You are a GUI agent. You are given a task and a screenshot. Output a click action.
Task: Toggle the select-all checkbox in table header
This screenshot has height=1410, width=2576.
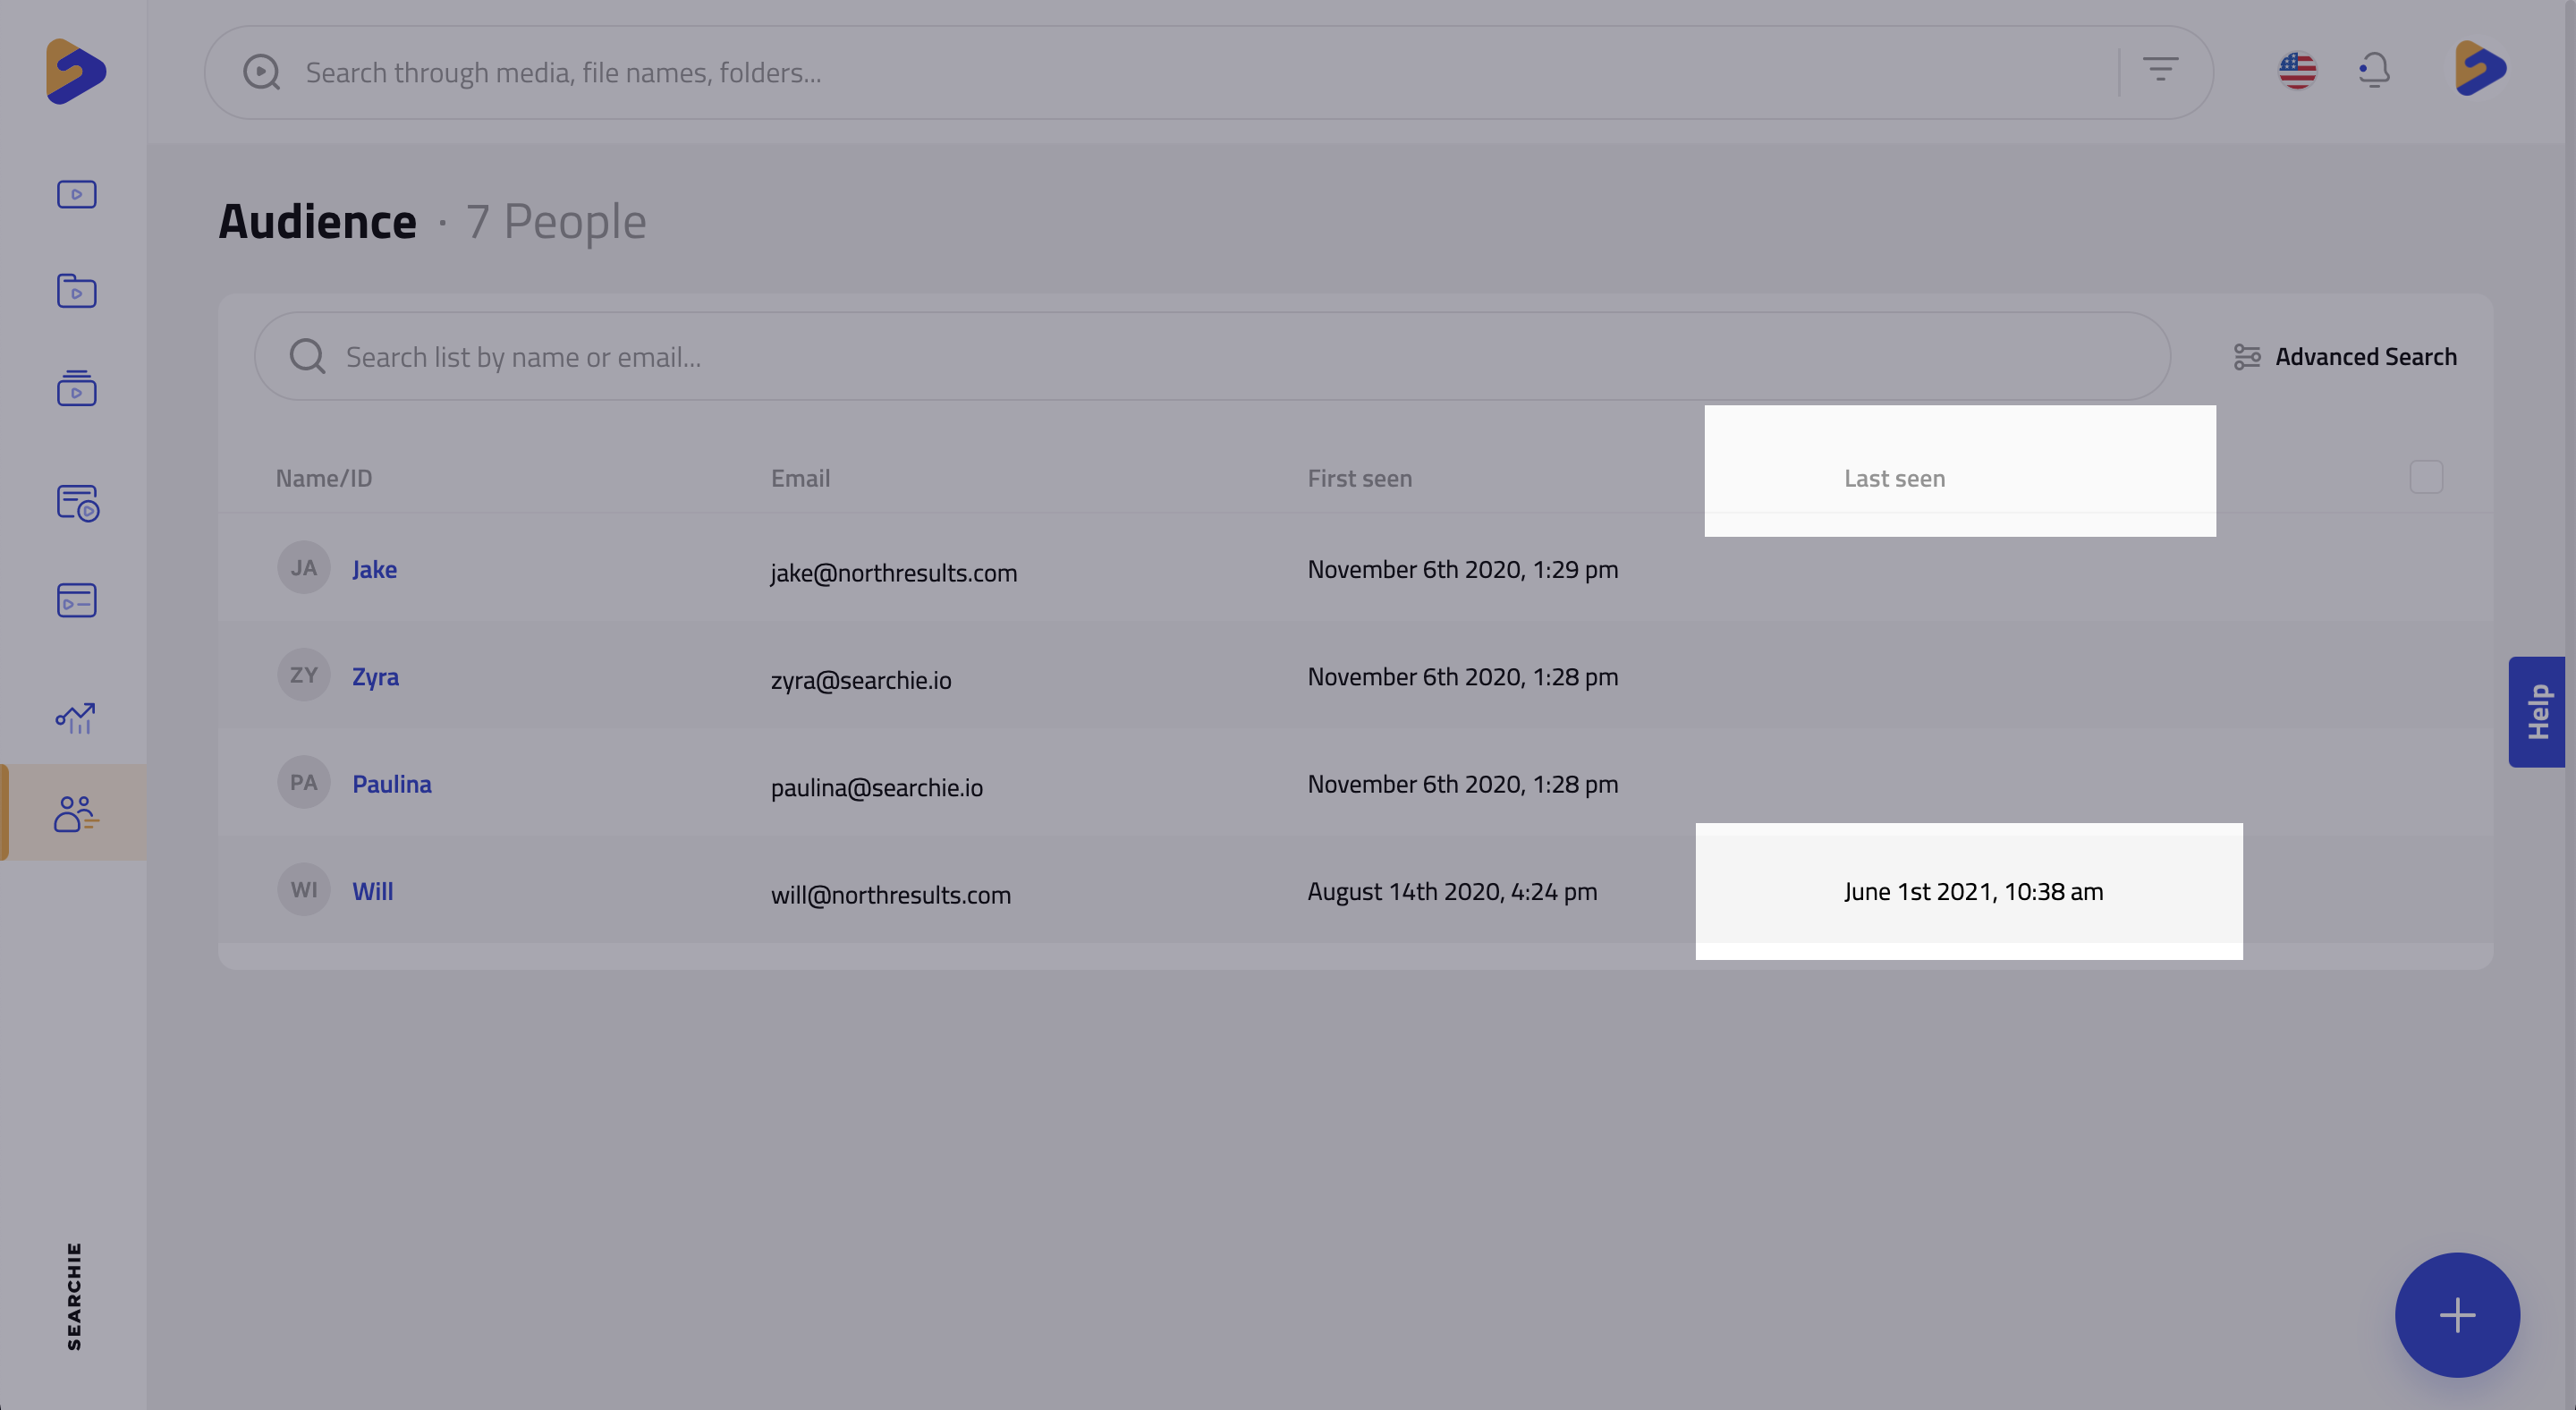tap(2426, 477)
